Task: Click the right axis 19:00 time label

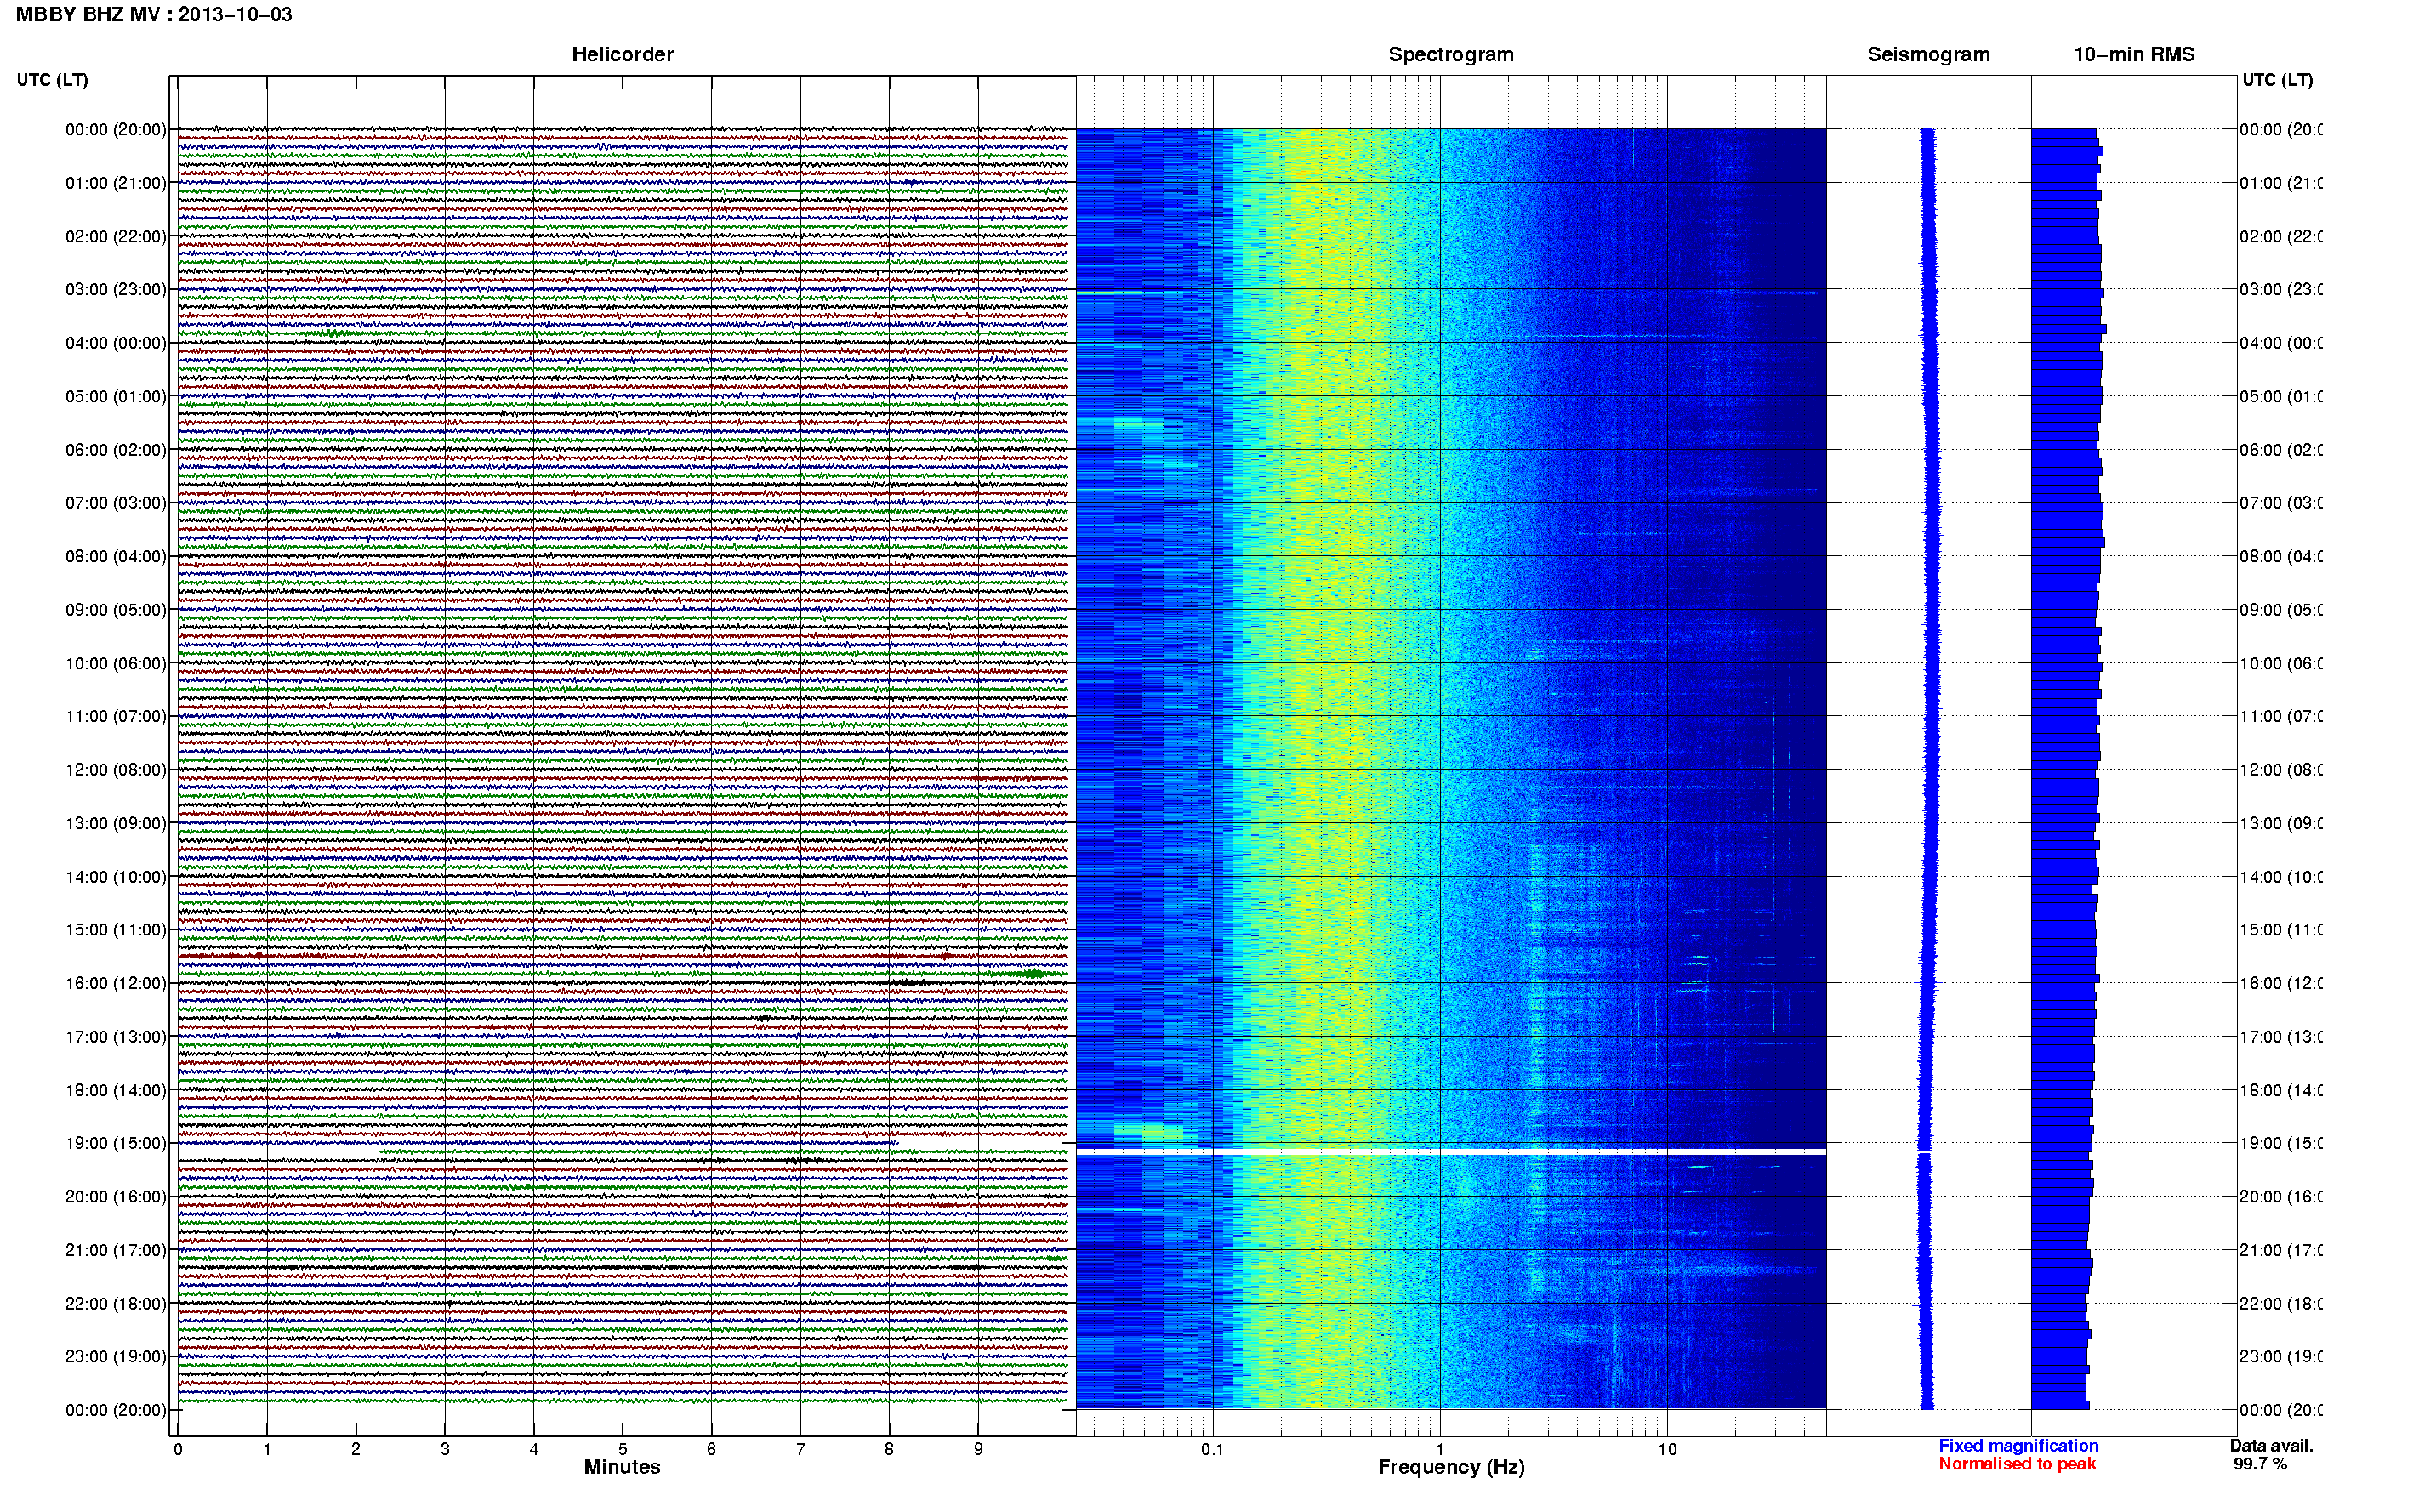Action: 2280,1143
